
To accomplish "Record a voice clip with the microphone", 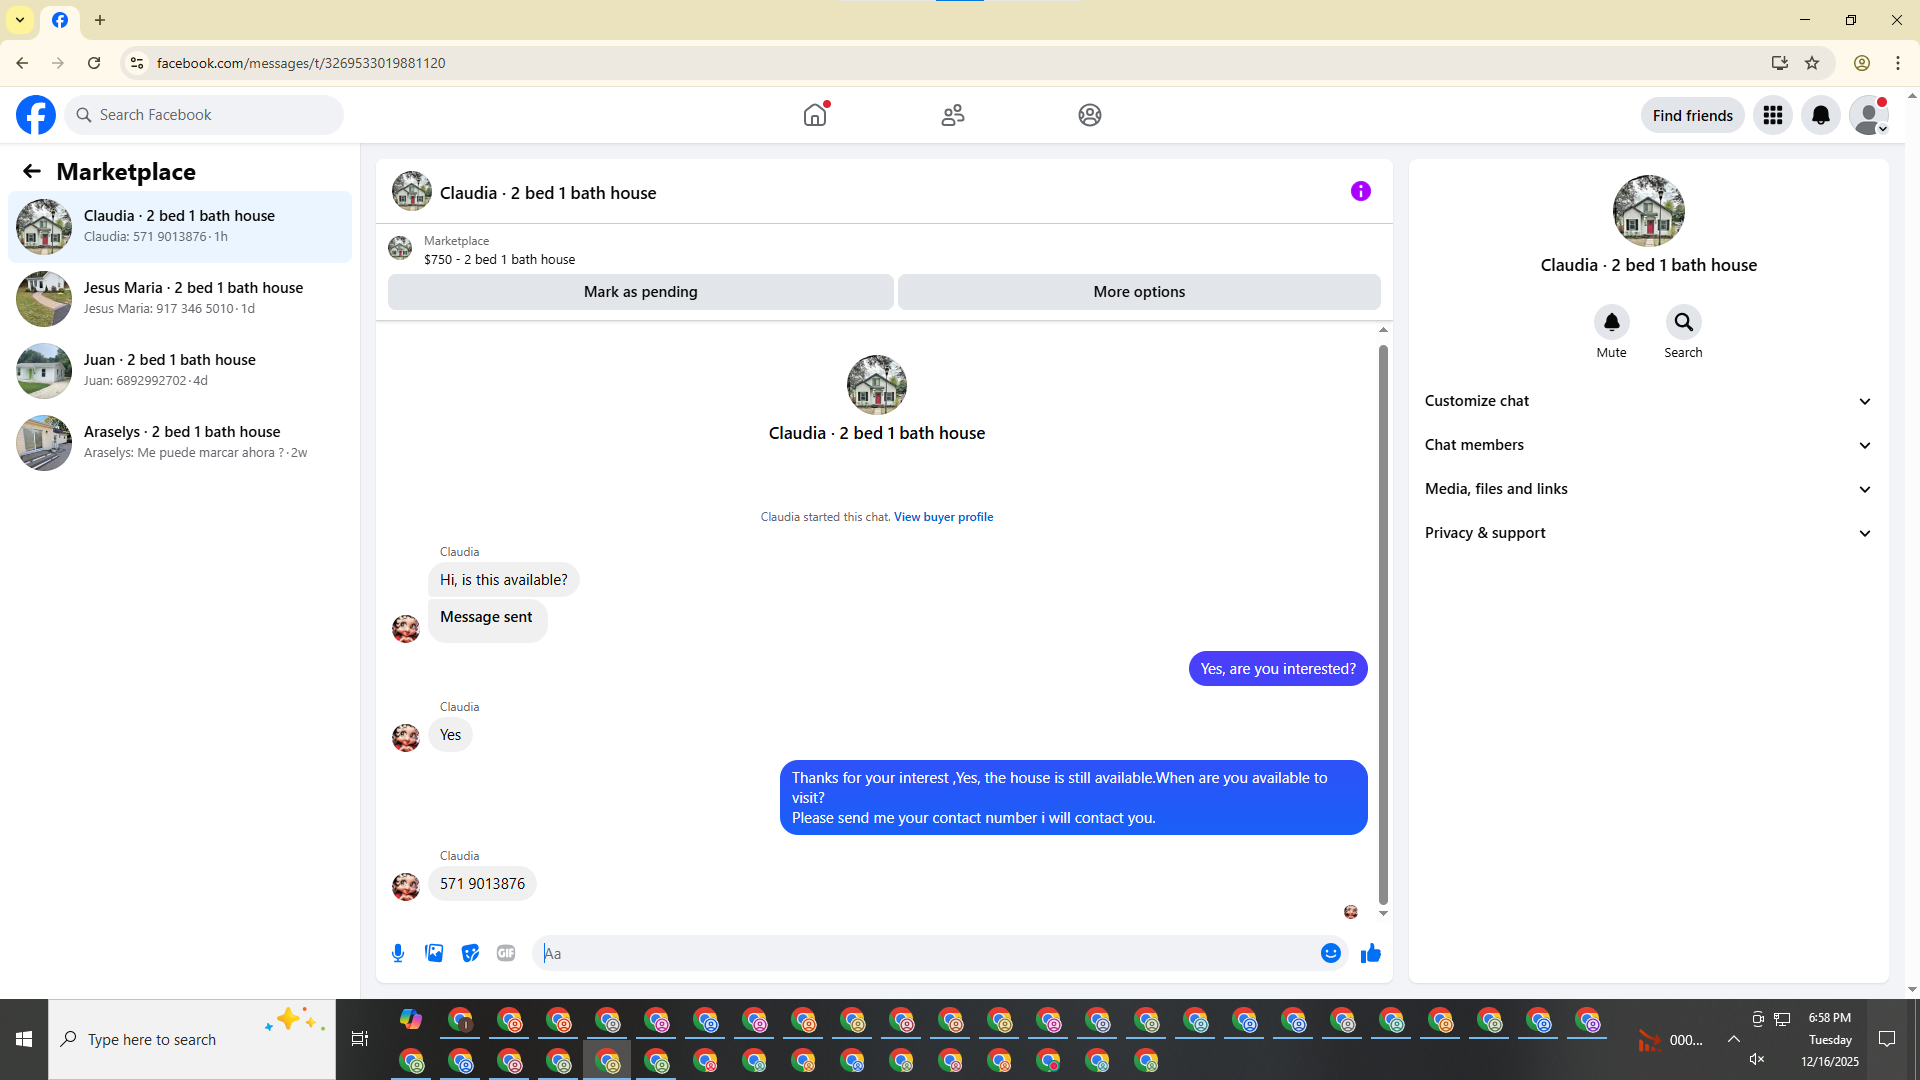I will click(x=398, y=953).
